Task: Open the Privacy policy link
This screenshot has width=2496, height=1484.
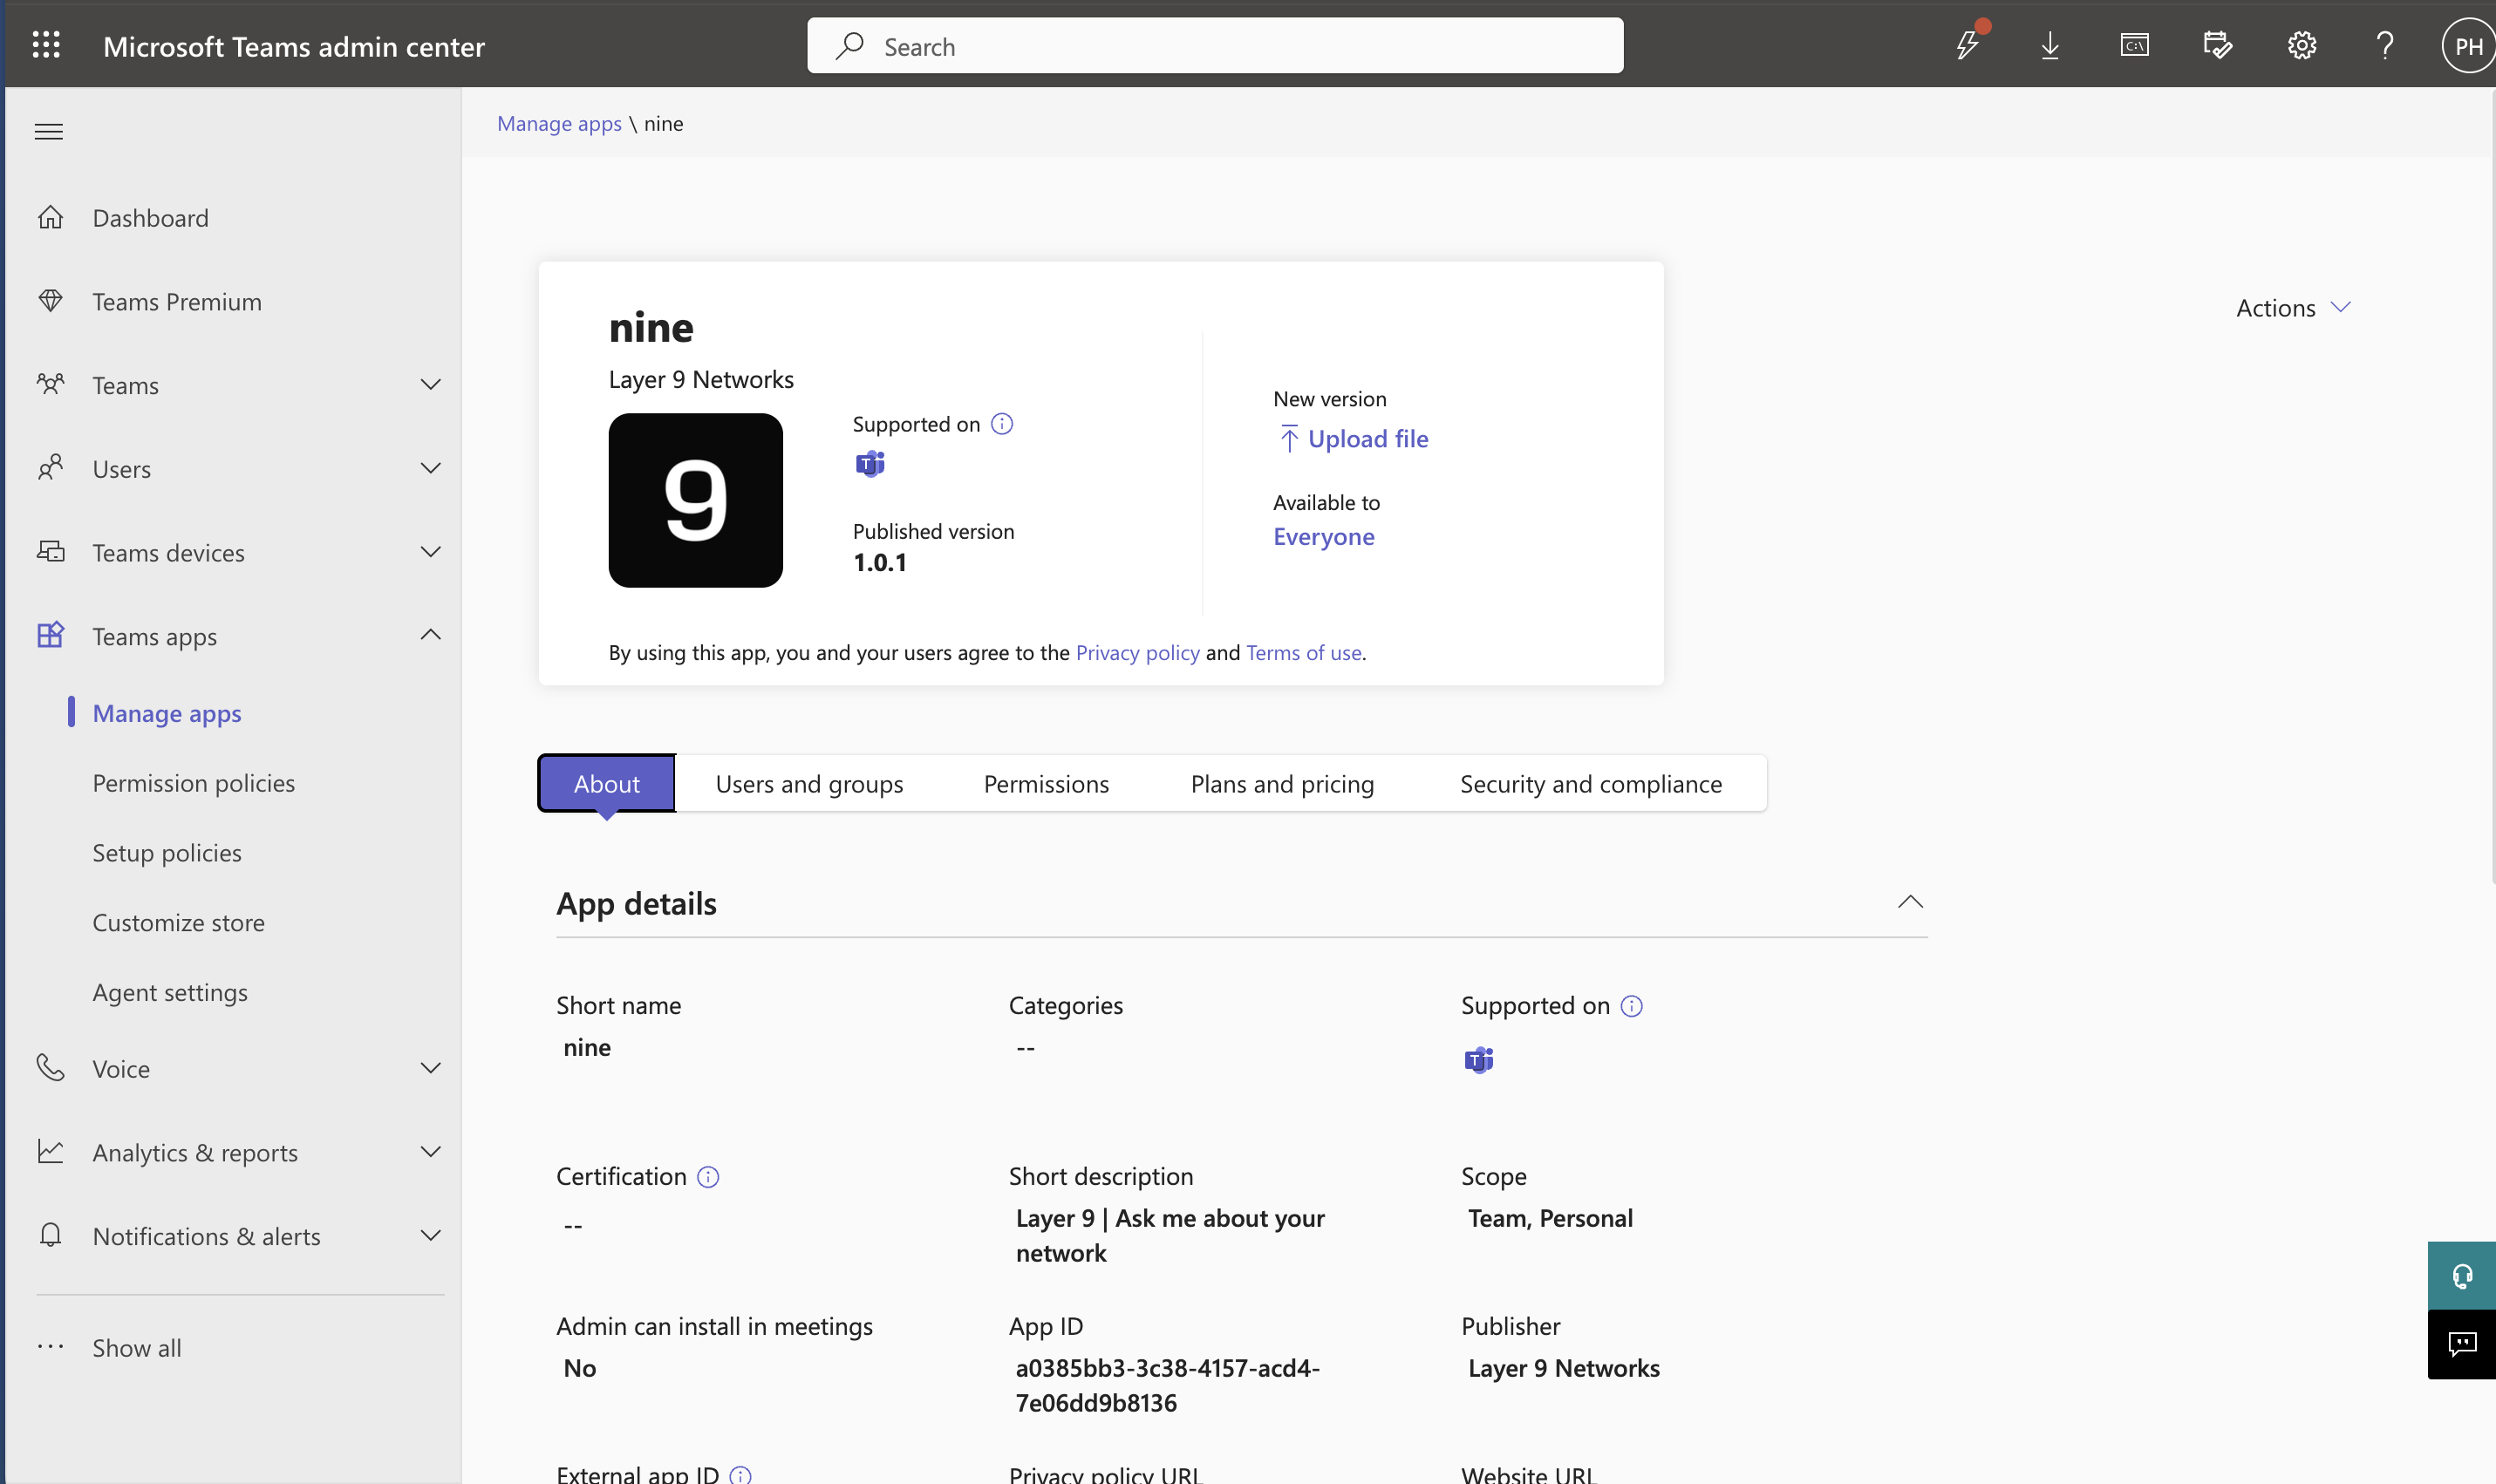Action: 1137,652
